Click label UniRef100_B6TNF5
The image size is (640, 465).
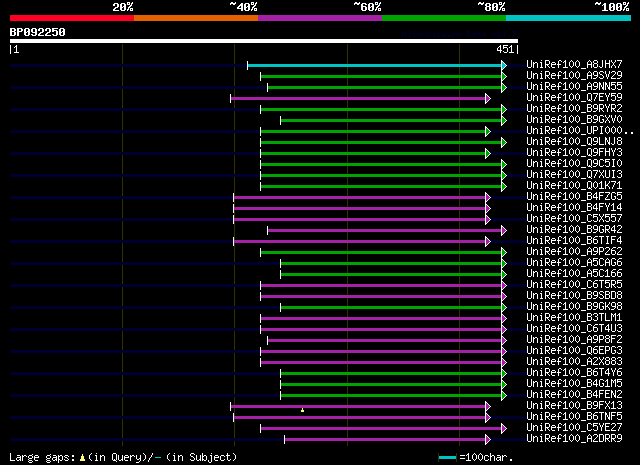click(574, 417)
